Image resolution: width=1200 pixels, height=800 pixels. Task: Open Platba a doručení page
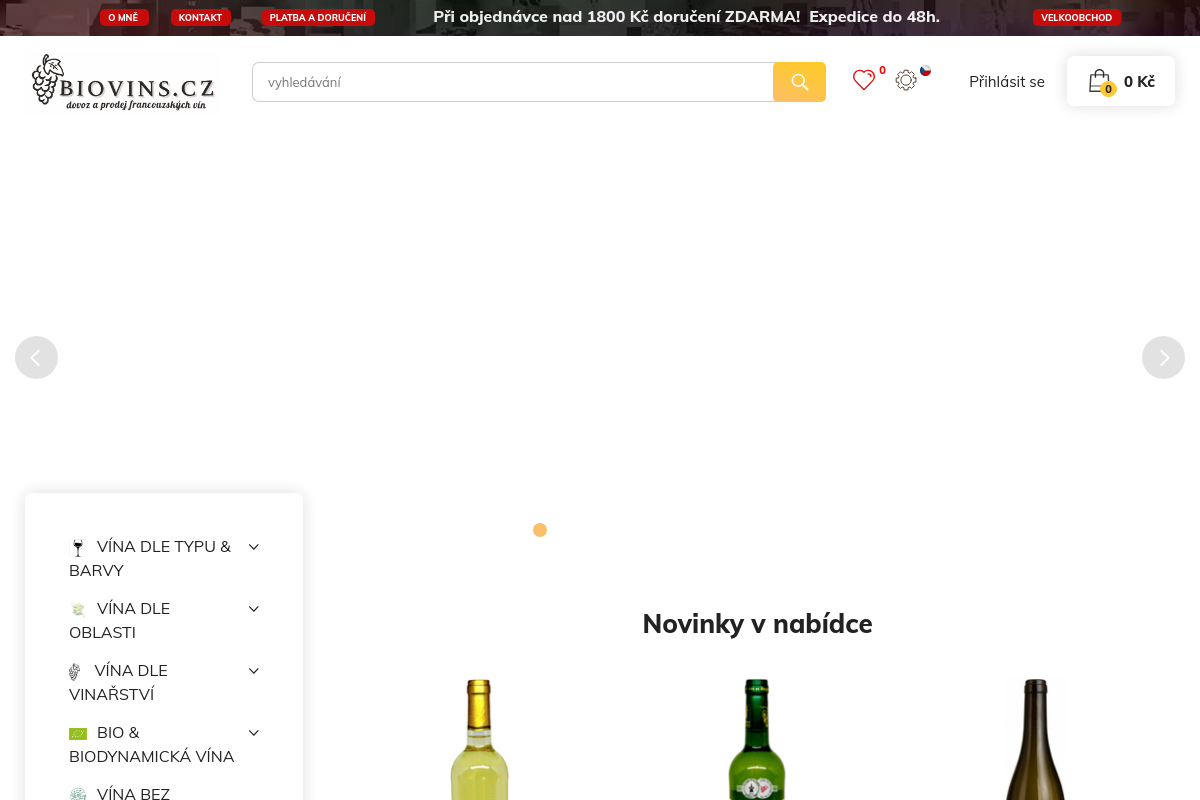[x=318, y=17]
